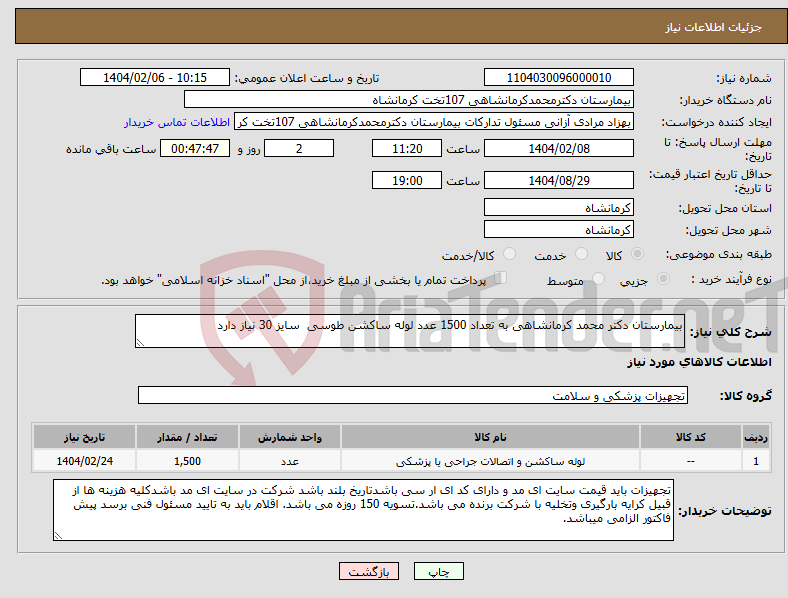Image resolution: width=788 pixels, height=598 pixels.
Task: Click the remaining time field 00:47:47
Action: coord(195,149)
